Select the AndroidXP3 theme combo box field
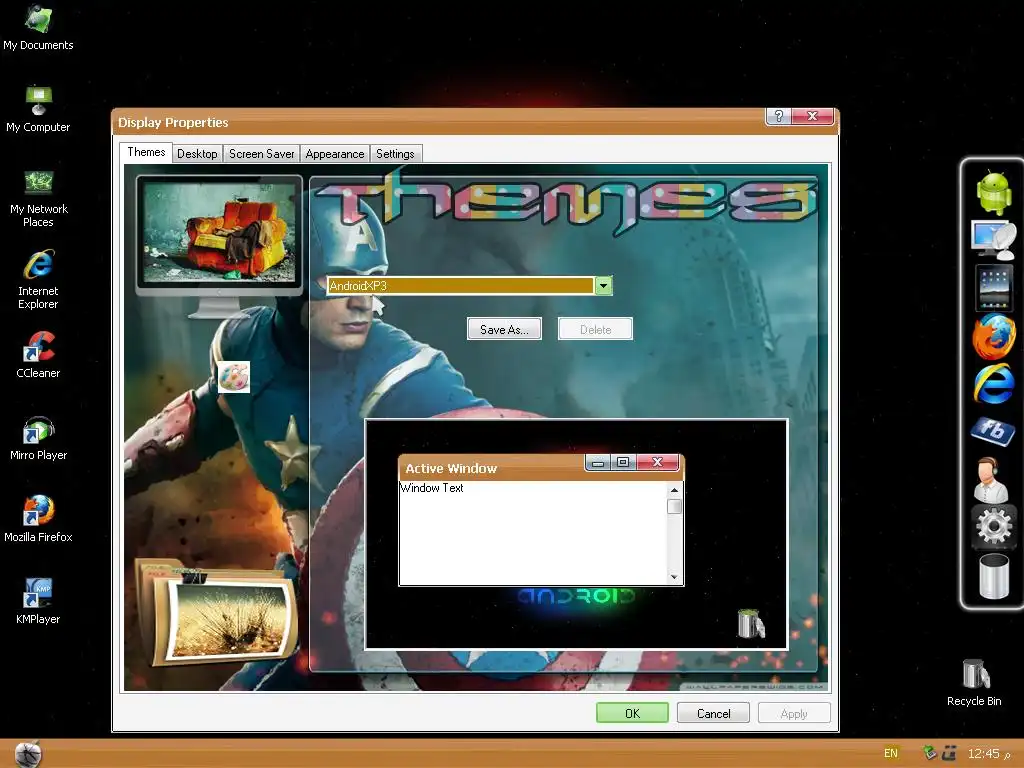 [x=470, y=285]
